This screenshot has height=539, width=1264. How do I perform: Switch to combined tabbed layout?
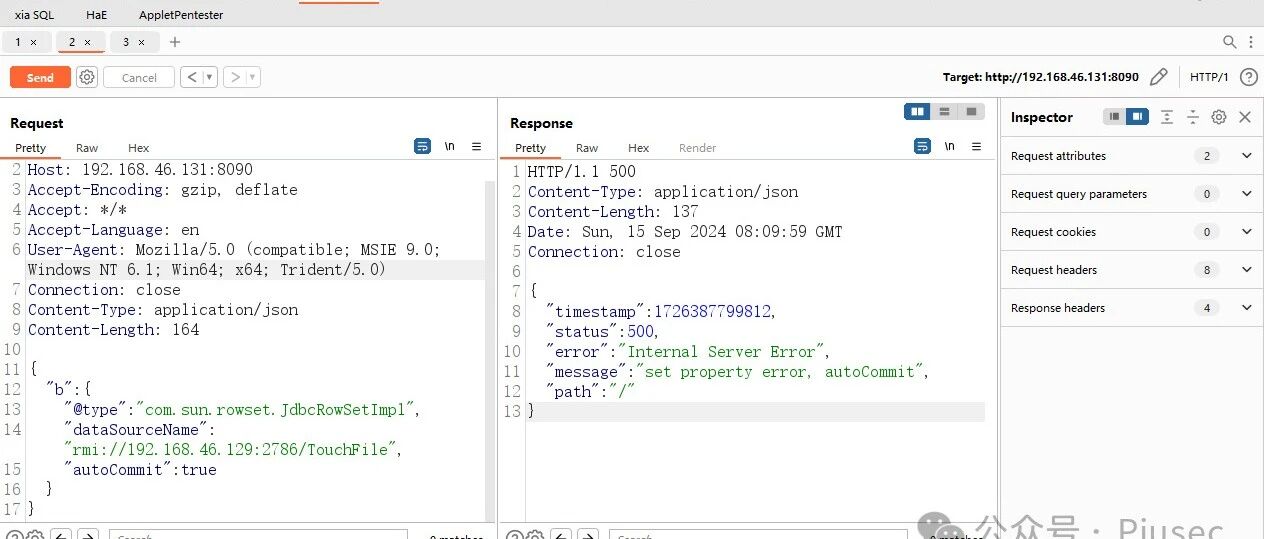coord(971,111)
